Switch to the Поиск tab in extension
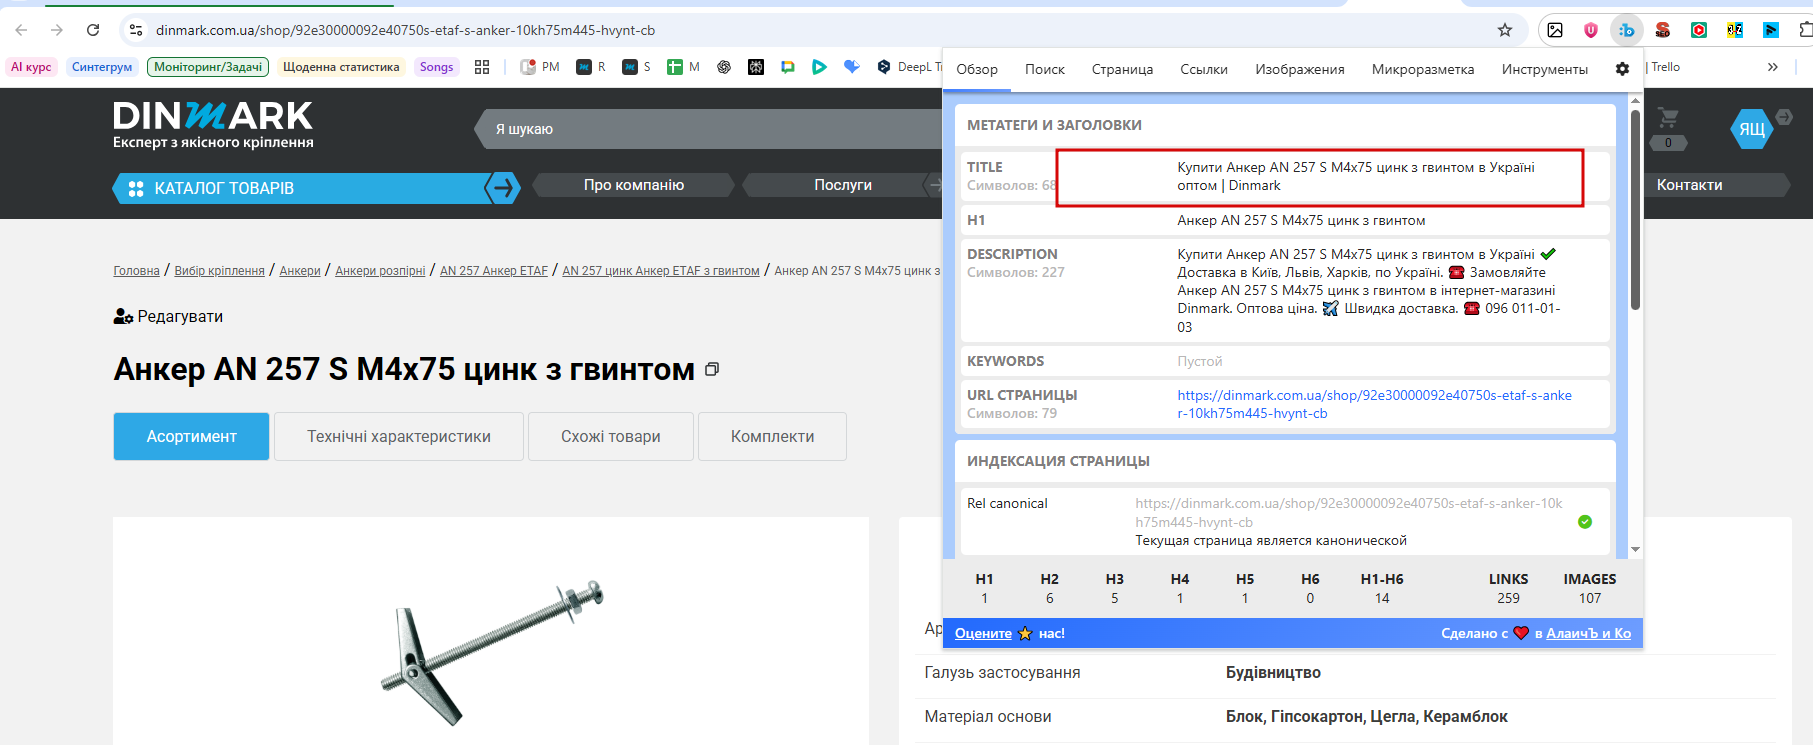 click(x=1045, y=69)
